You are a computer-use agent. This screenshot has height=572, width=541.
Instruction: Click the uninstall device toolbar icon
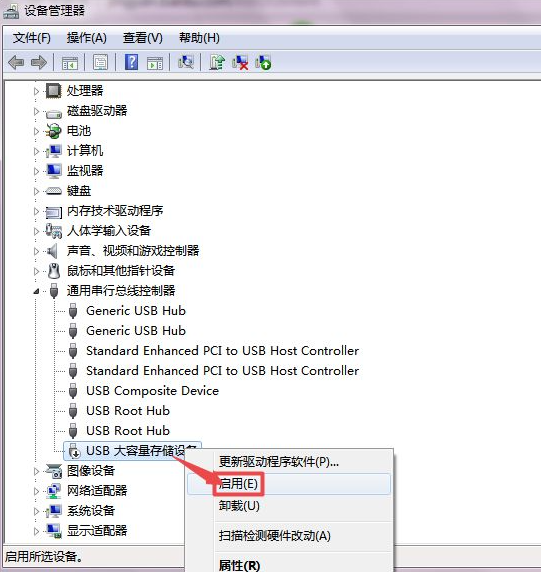[240, 62]
